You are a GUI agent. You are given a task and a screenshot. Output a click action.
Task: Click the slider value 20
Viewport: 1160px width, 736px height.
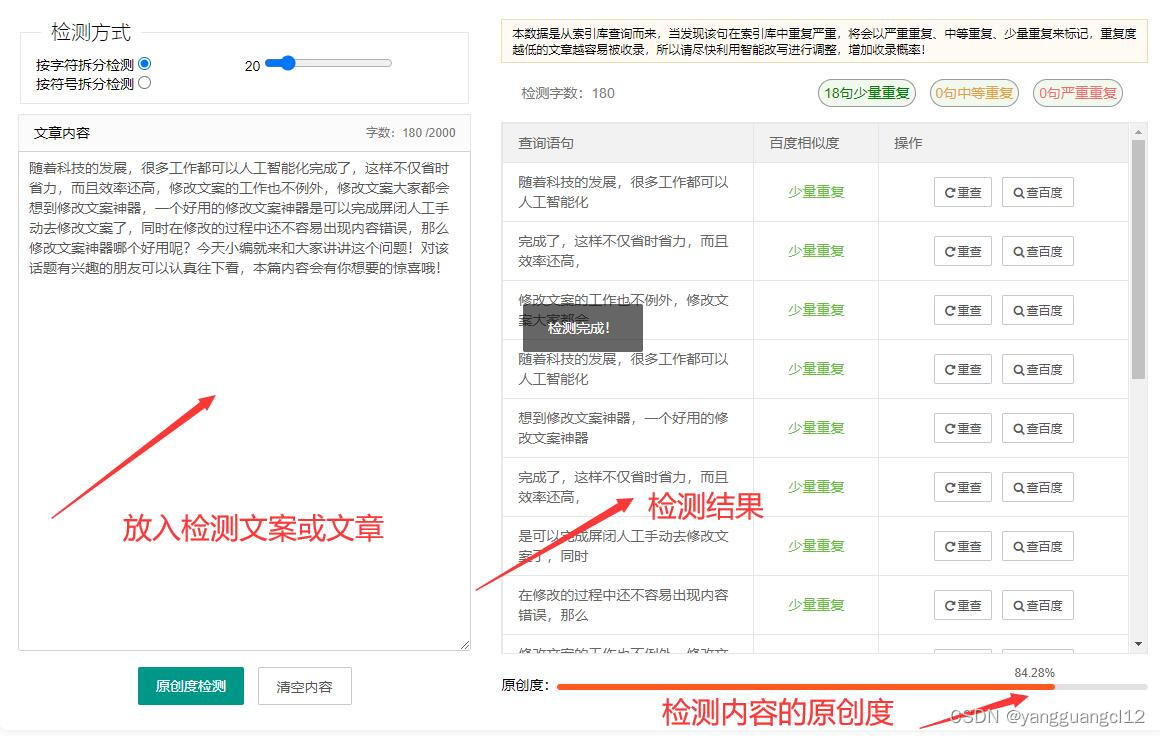252,66
